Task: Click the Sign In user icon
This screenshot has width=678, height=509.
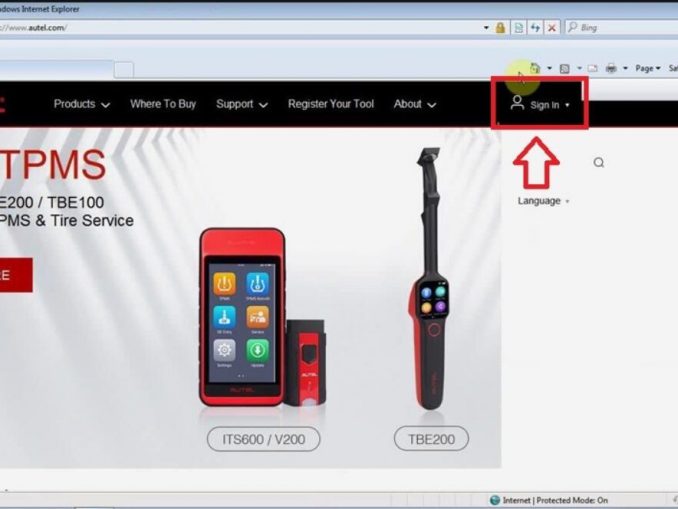Action: pyautogui.click(x=517, y=103)
